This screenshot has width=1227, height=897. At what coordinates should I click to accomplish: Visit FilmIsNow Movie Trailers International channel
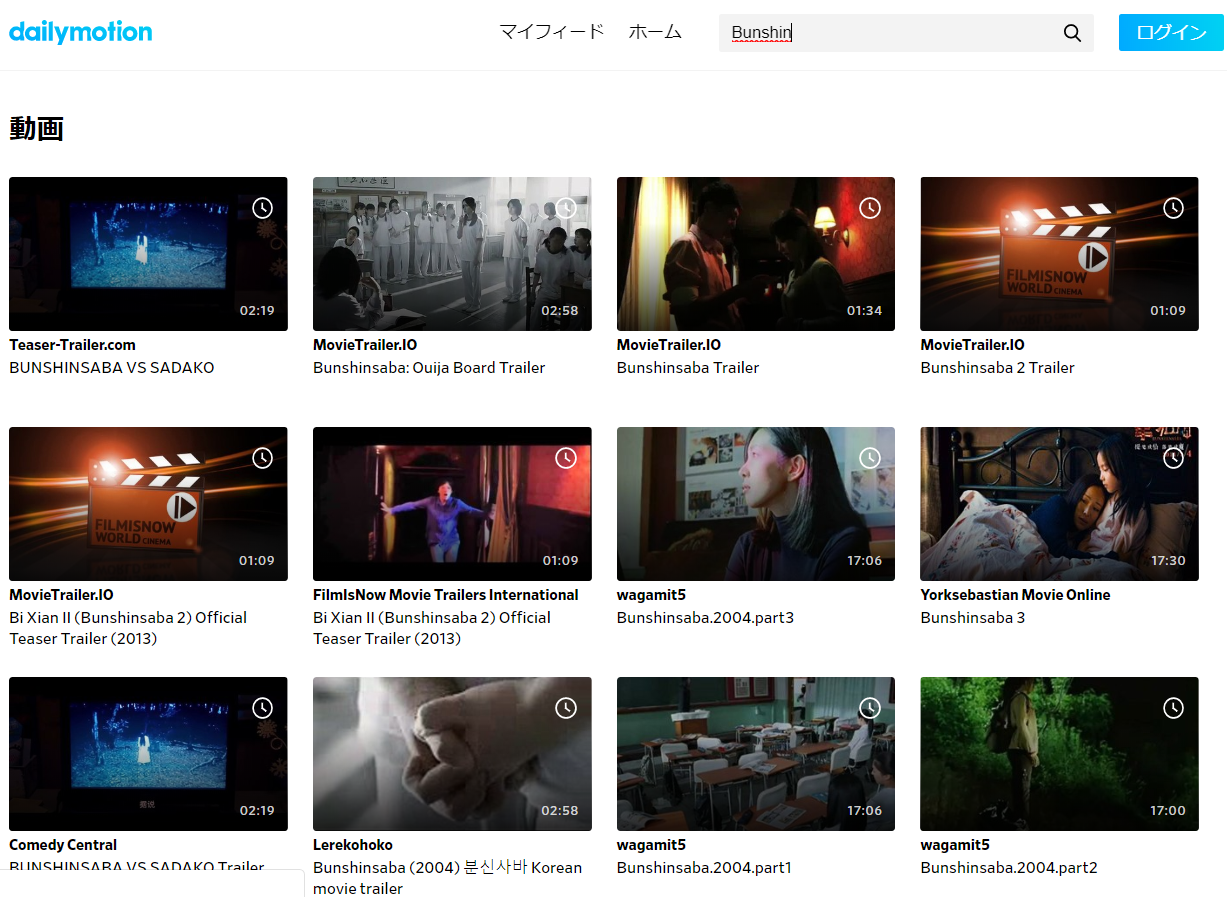pyautogui.click(x=446, y=595)
